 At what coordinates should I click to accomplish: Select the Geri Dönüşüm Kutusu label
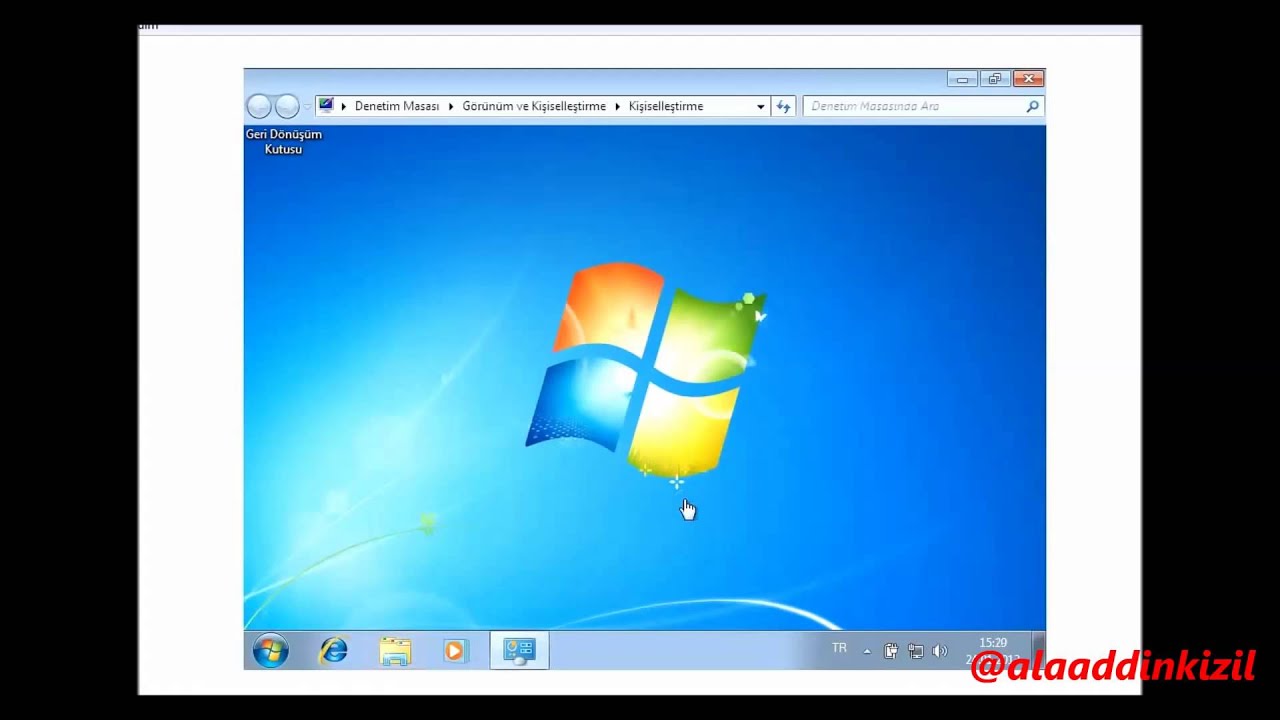pyautogui.click(x=284, y=142)
